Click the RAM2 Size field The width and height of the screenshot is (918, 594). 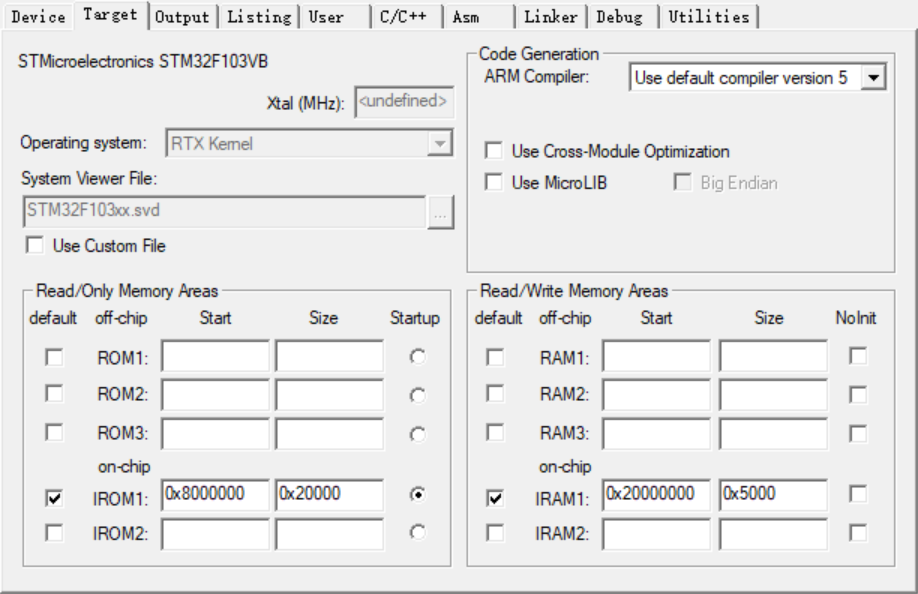tap(773, 394)
